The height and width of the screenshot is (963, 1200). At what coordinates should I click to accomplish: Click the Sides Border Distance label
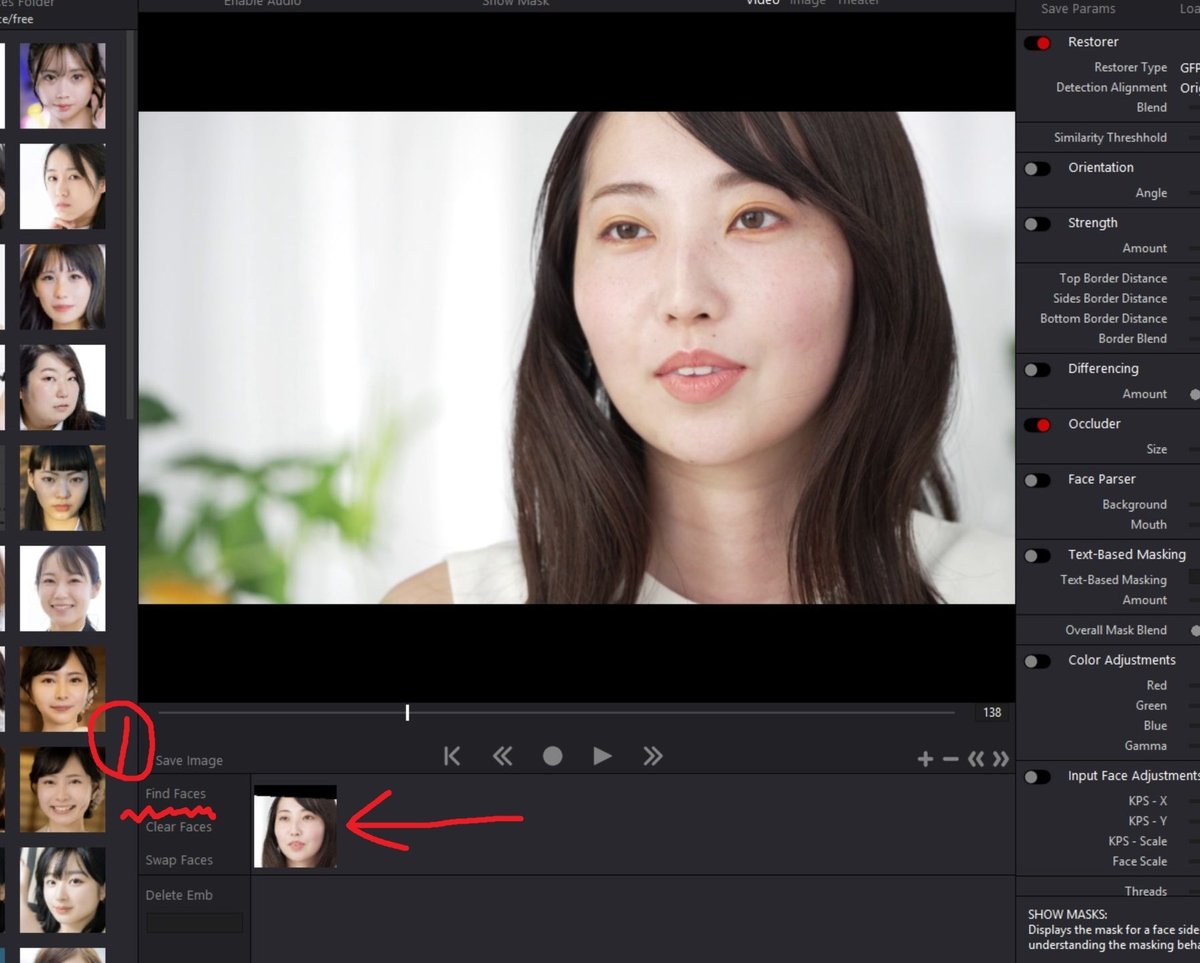point(1110,298)
